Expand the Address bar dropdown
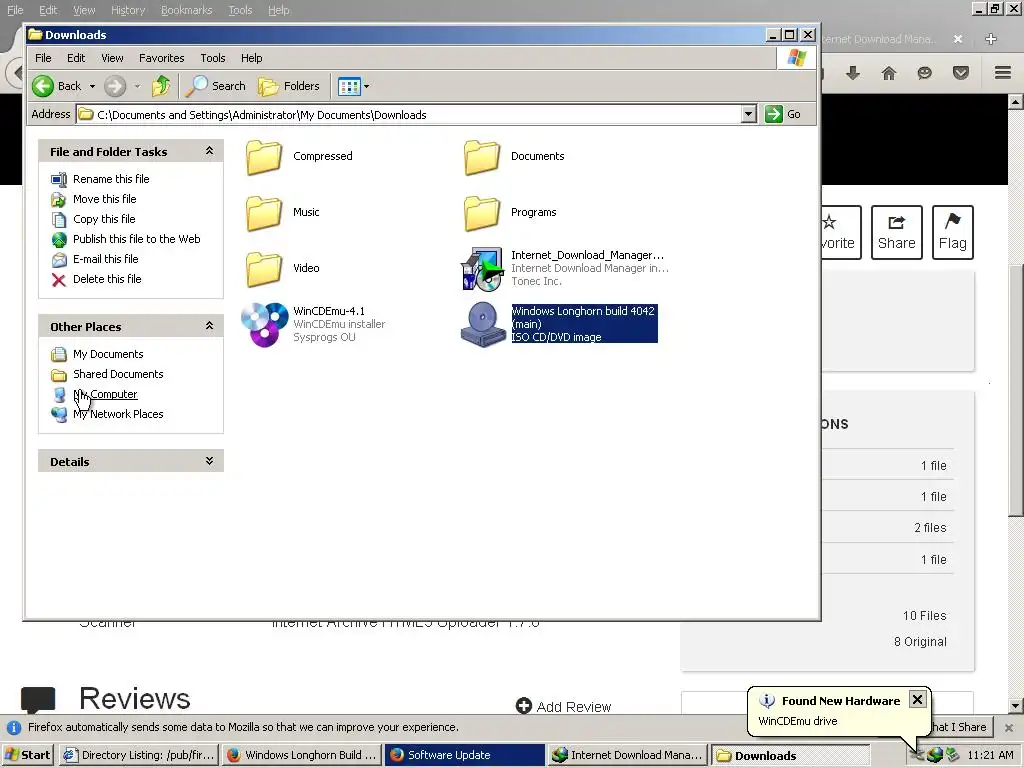Screen dimensions: 1024x768 pyautogui.click(x=748, y=114)
